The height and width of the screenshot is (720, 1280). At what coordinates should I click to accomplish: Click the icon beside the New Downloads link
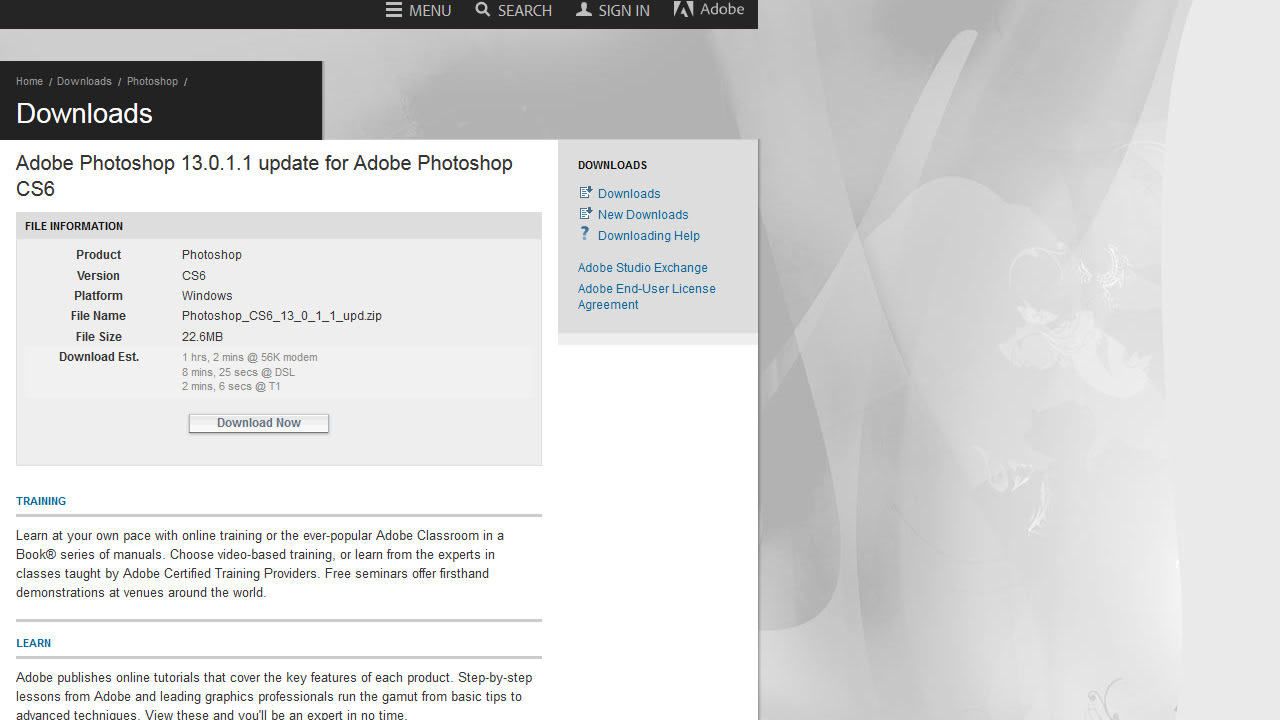(586, 213)
